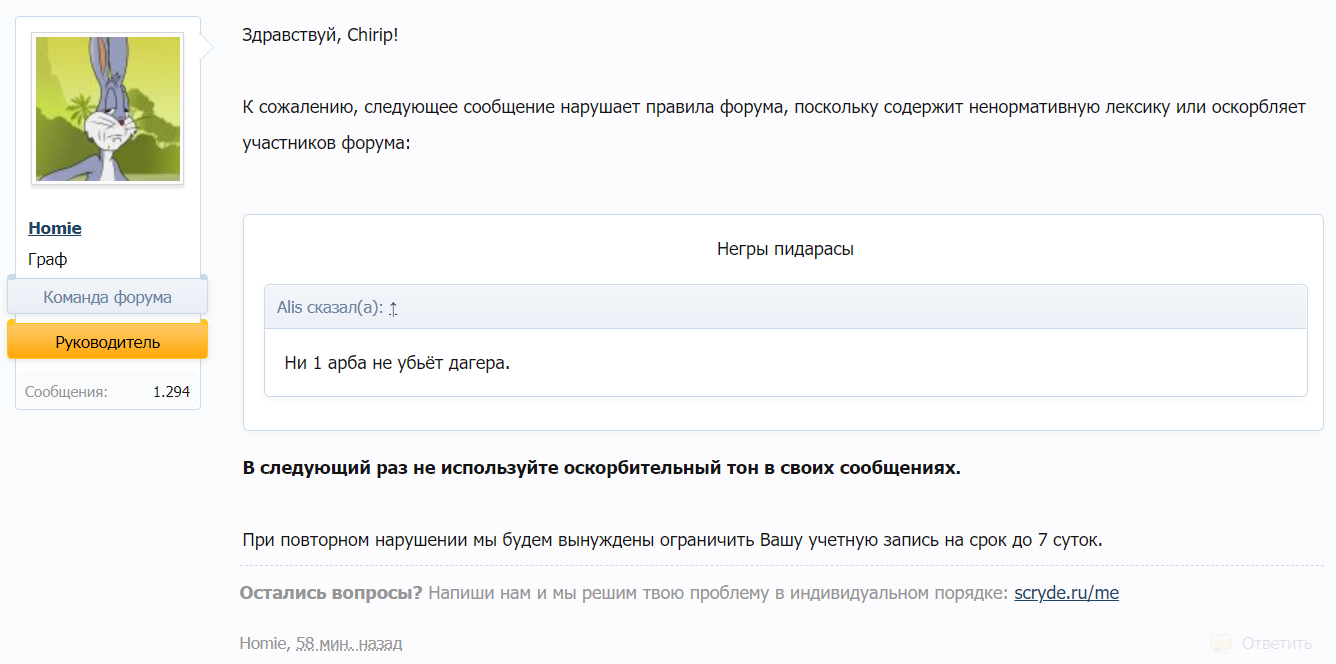Click the Команда форума banner
The width and height of the screenshot is (1336, 664).
coord(107,296)
